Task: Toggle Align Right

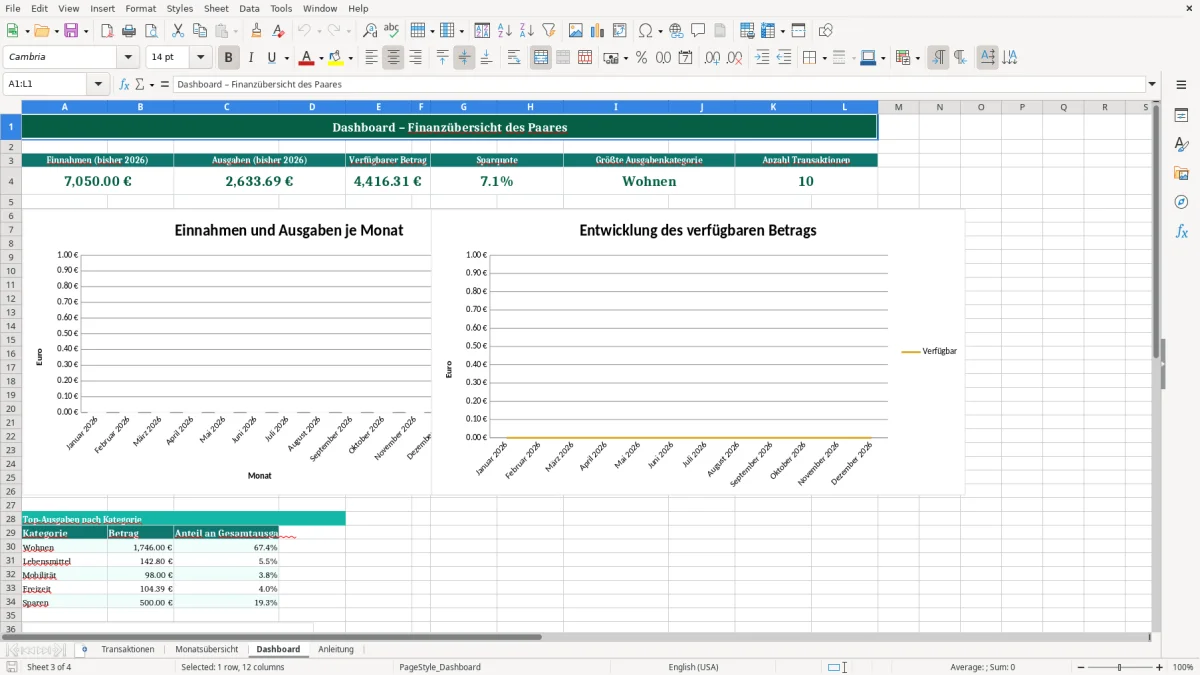Action: point(415,58)
